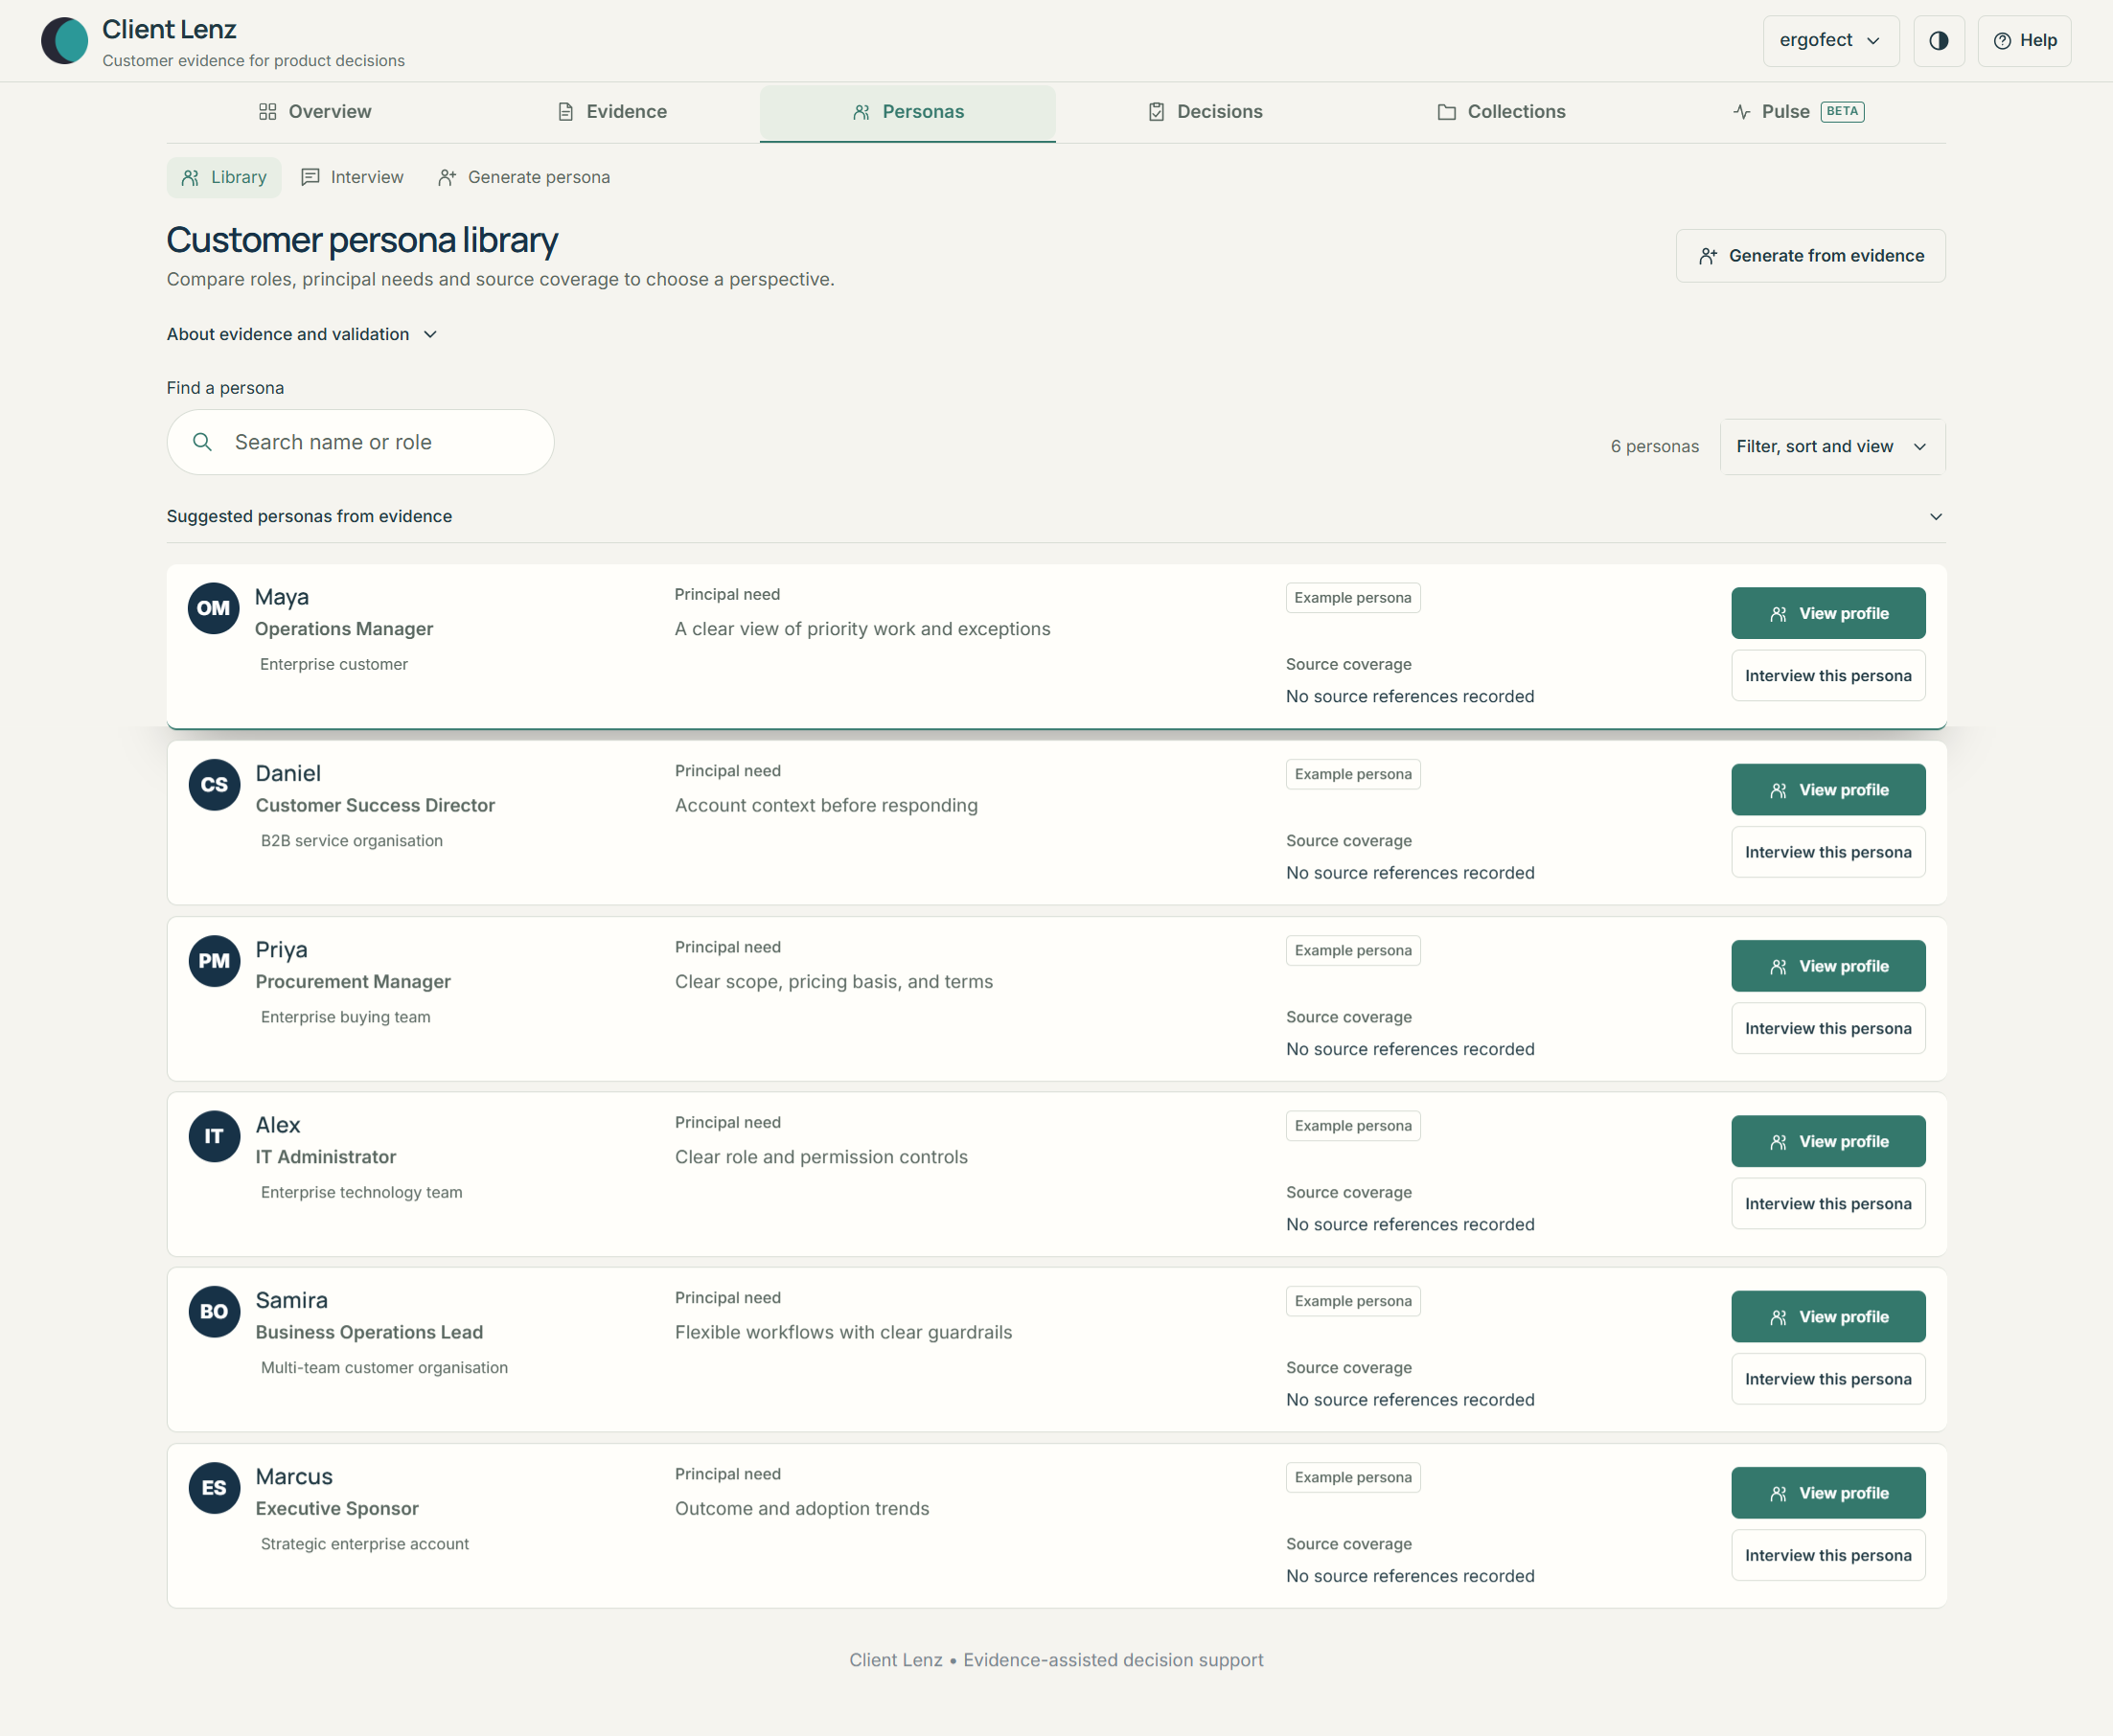
Task: Click the magnifier search icon
Action: point(202,442)
